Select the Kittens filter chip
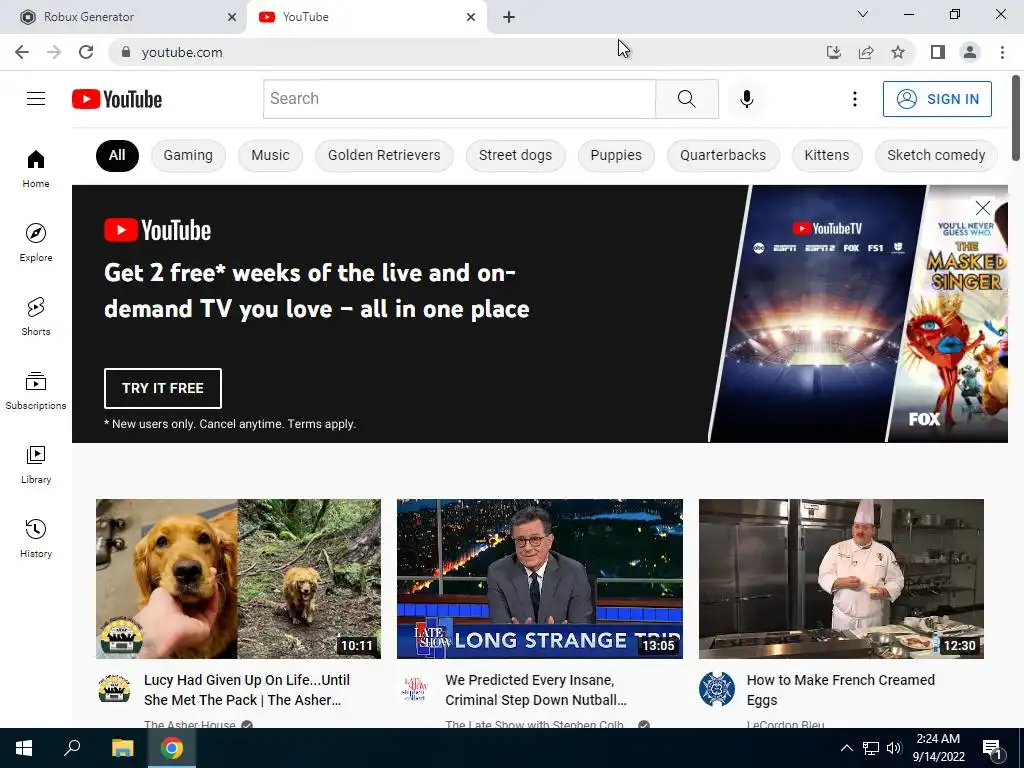1024x768 pixels. click(827, 155)
